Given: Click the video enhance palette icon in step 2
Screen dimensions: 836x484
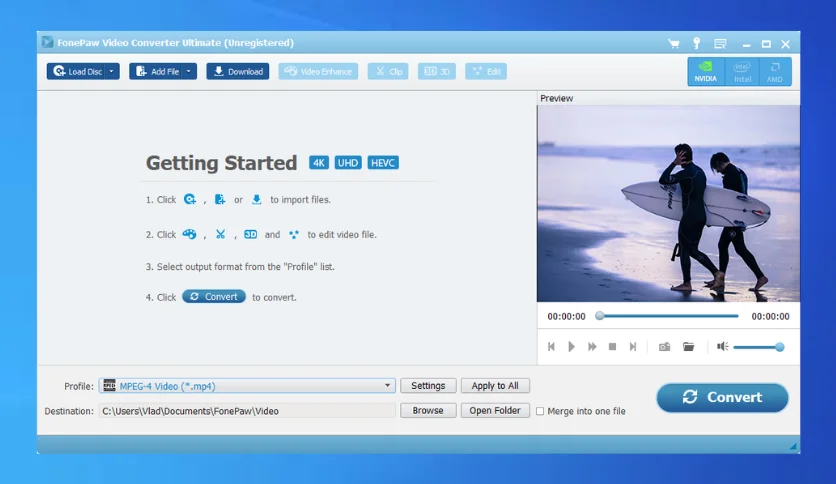Looking at the screenshot, I should pyautogui.click(x=189, y=235).
